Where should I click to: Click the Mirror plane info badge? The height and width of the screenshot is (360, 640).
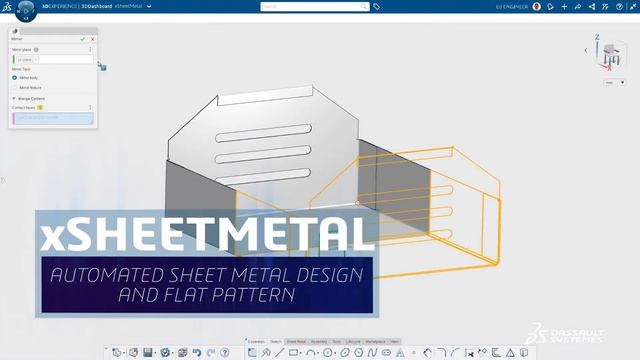36,49
